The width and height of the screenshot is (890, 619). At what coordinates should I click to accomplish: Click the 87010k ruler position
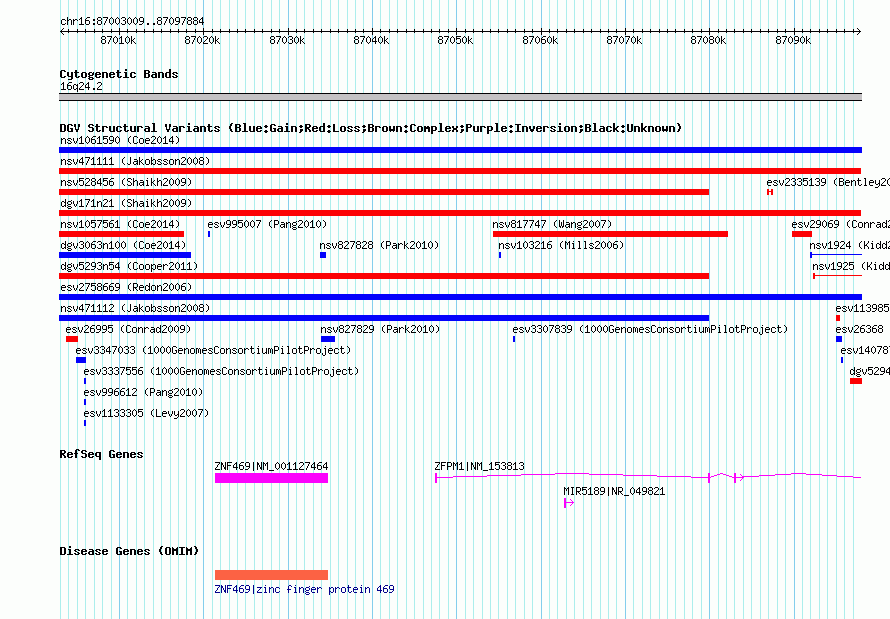coord(118,40)
